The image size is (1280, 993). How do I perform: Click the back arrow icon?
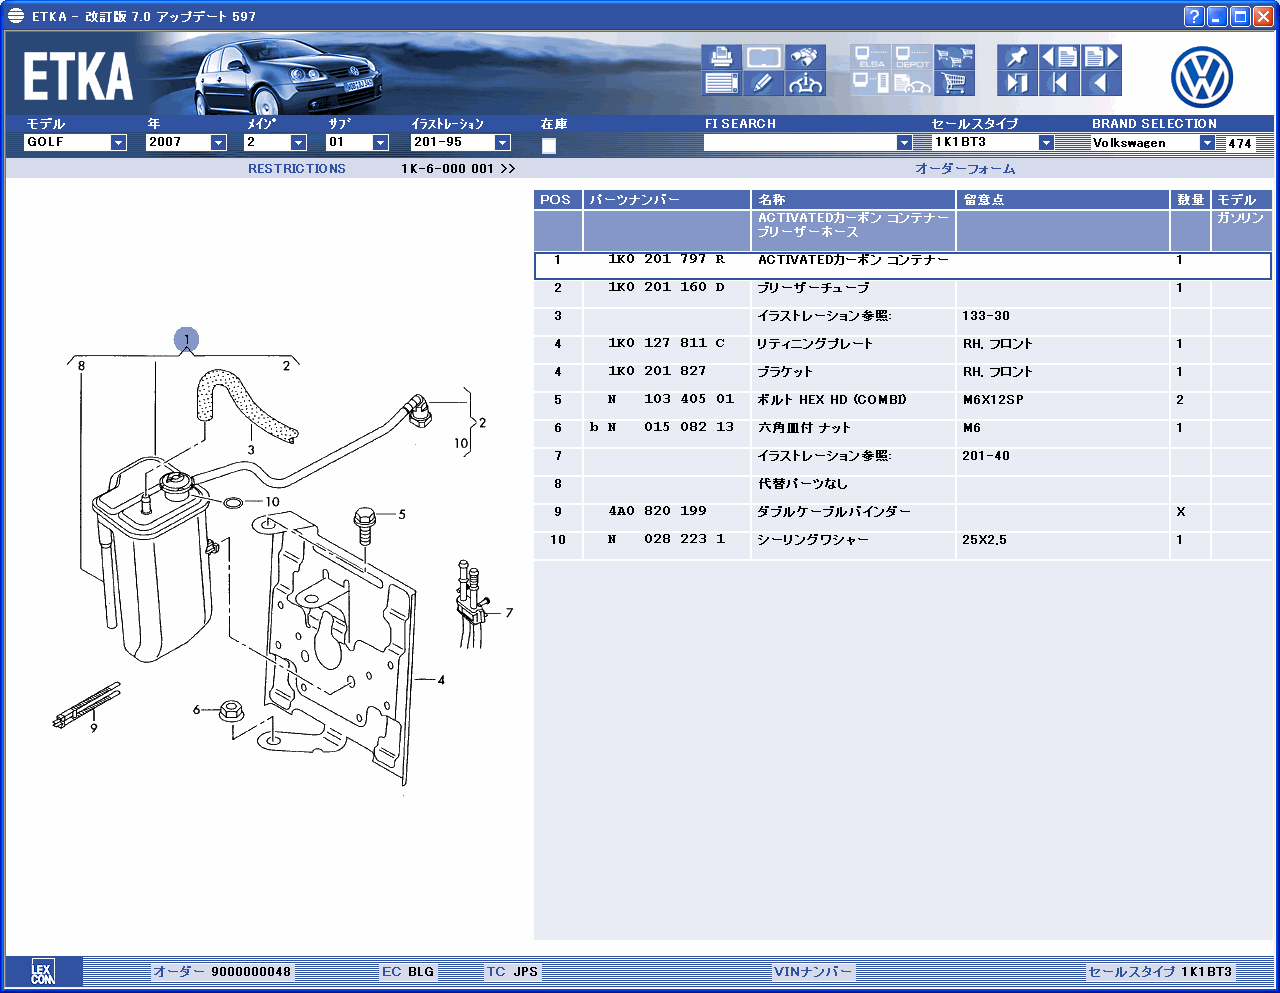coord(1101,83)
